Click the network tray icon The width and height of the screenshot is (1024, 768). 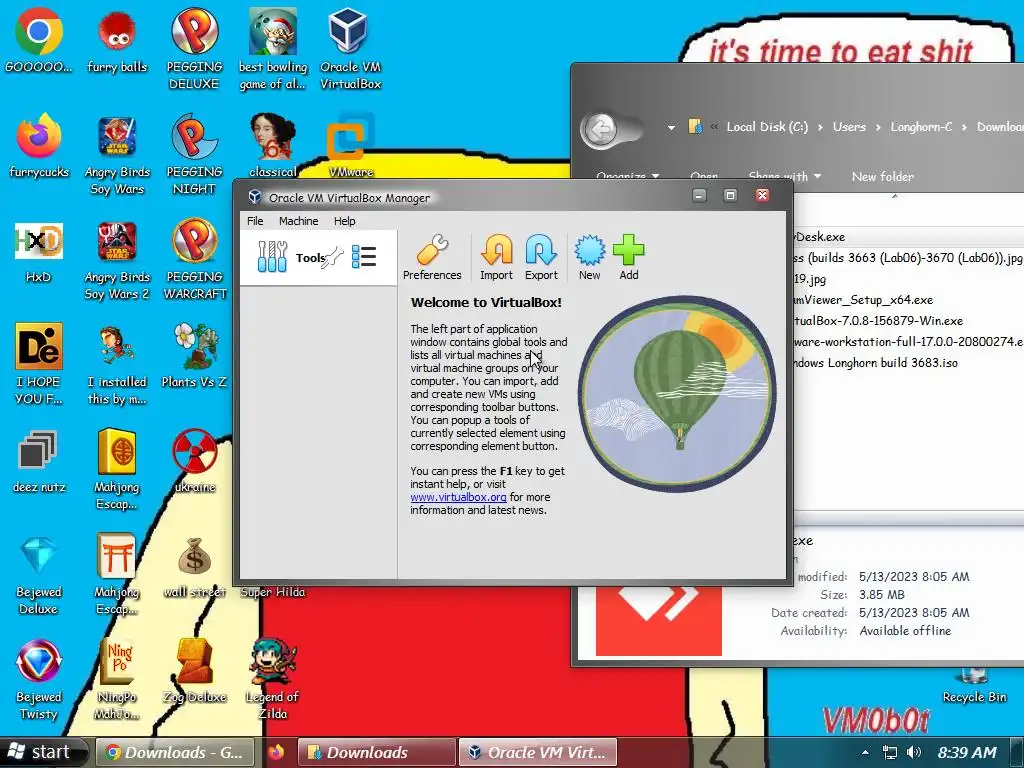[x=889, y=752]
